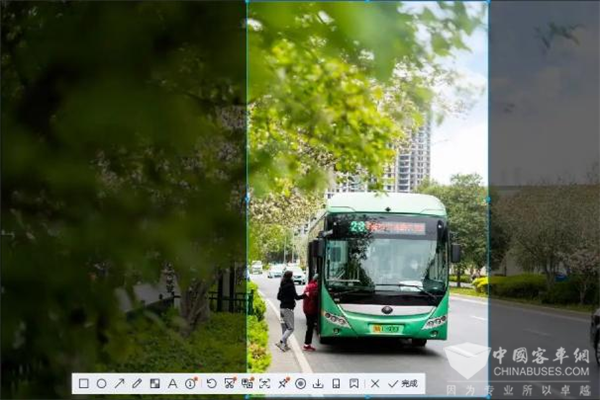Cancel the screenshot with the X icon
This screenshot has height=400, width=600.
point(375,383)
